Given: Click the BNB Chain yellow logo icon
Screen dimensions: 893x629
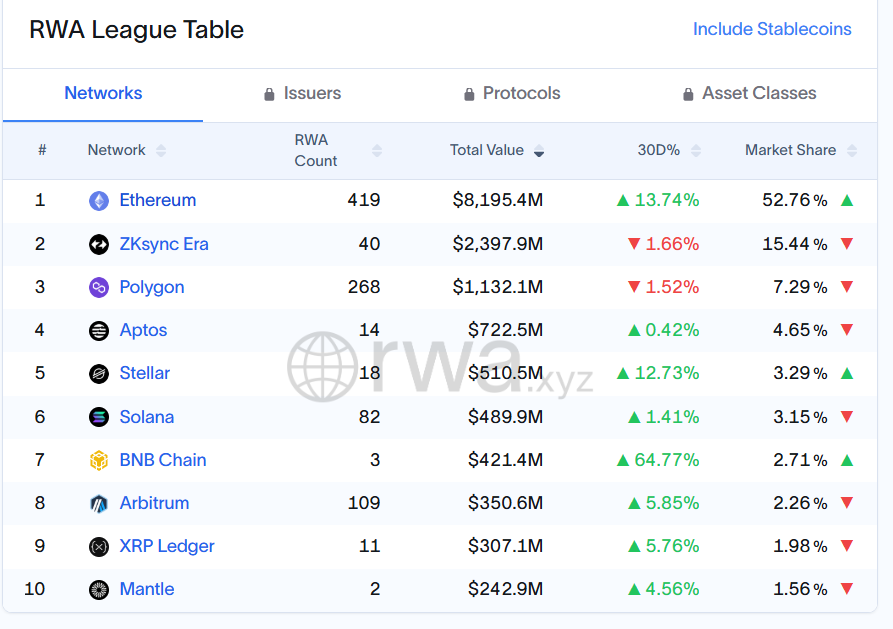Looking at the screenshot, I should tap(99, 460).
